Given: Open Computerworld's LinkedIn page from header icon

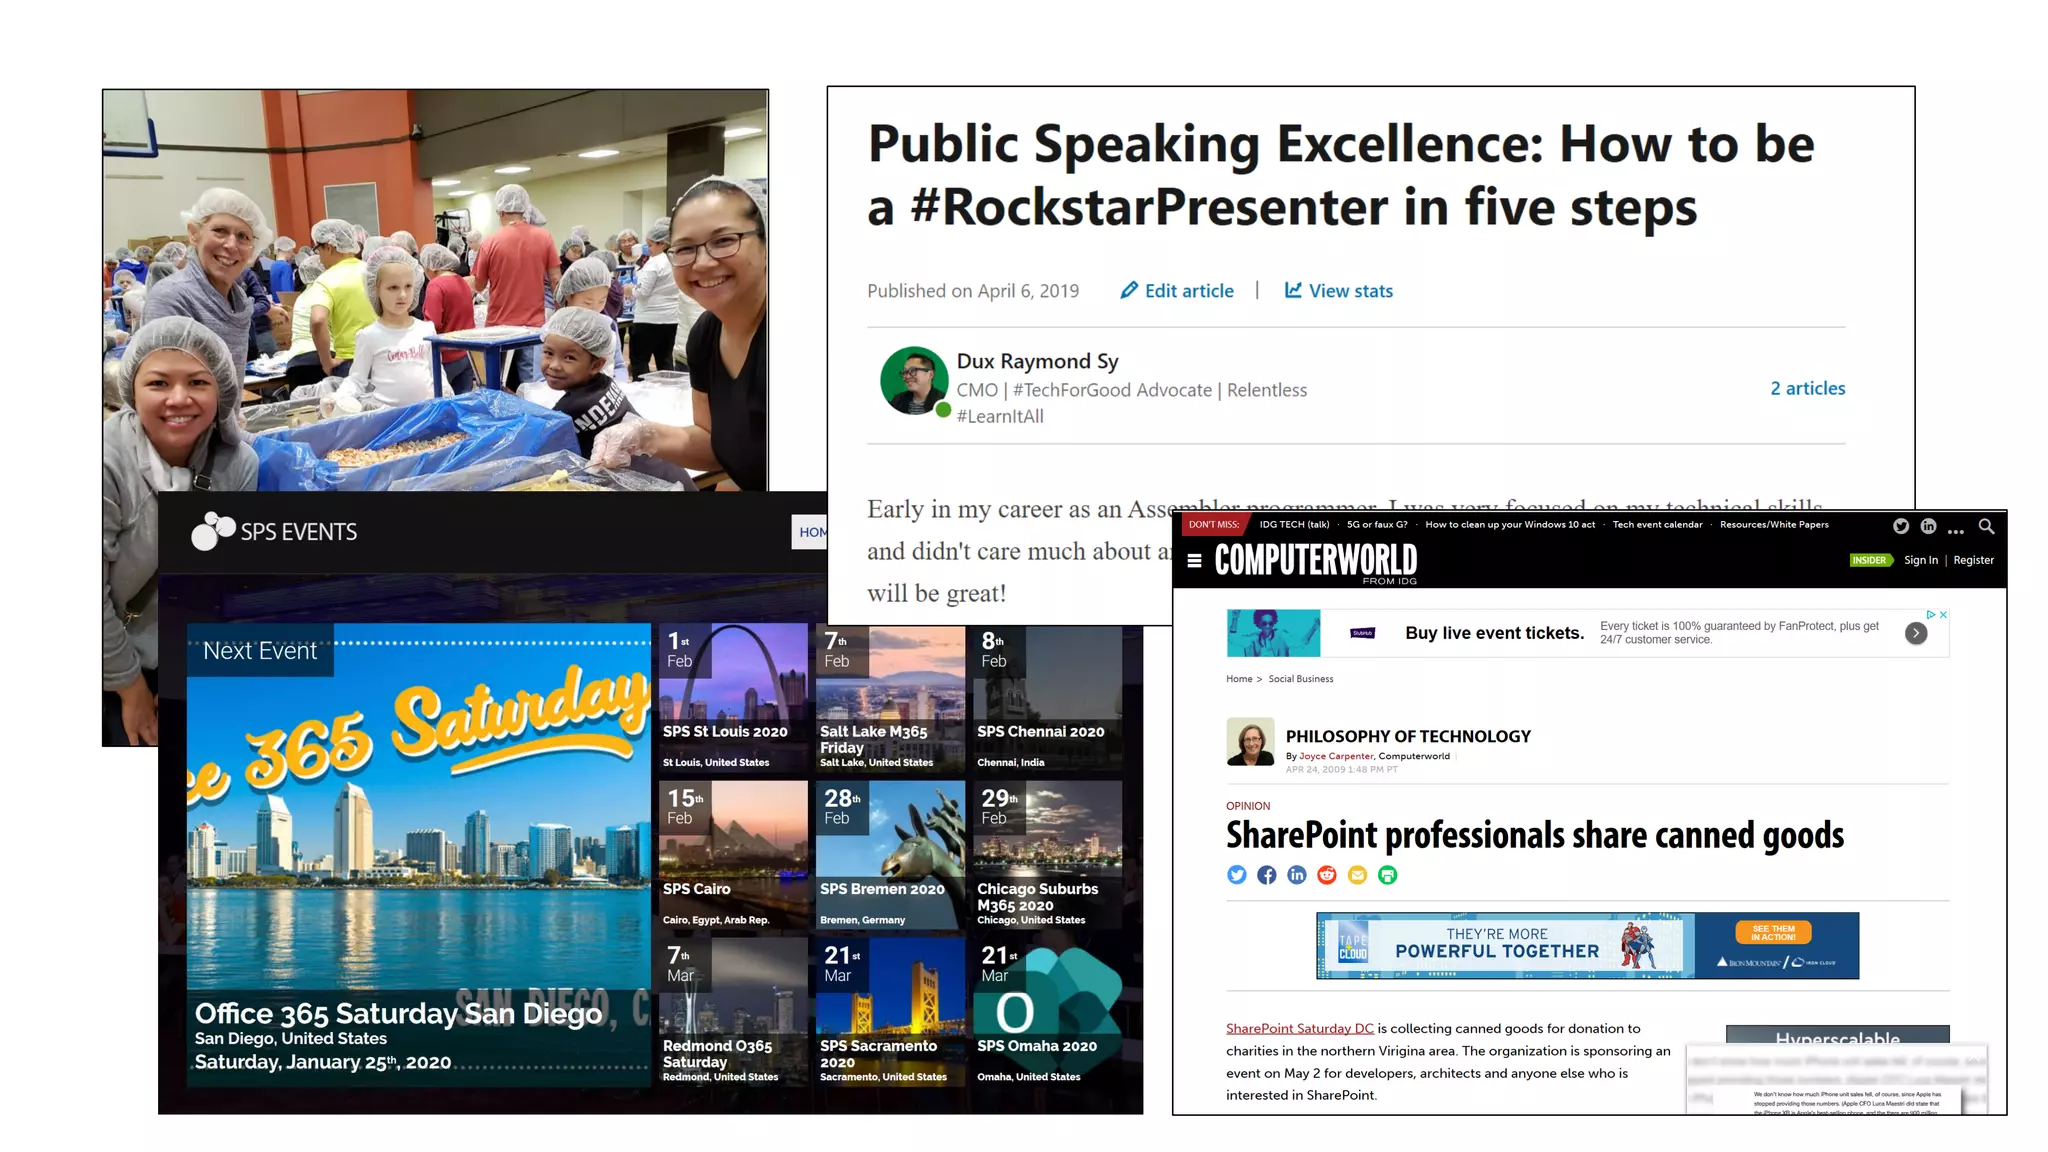Looking at the screenshot, I should point(1928,526).
